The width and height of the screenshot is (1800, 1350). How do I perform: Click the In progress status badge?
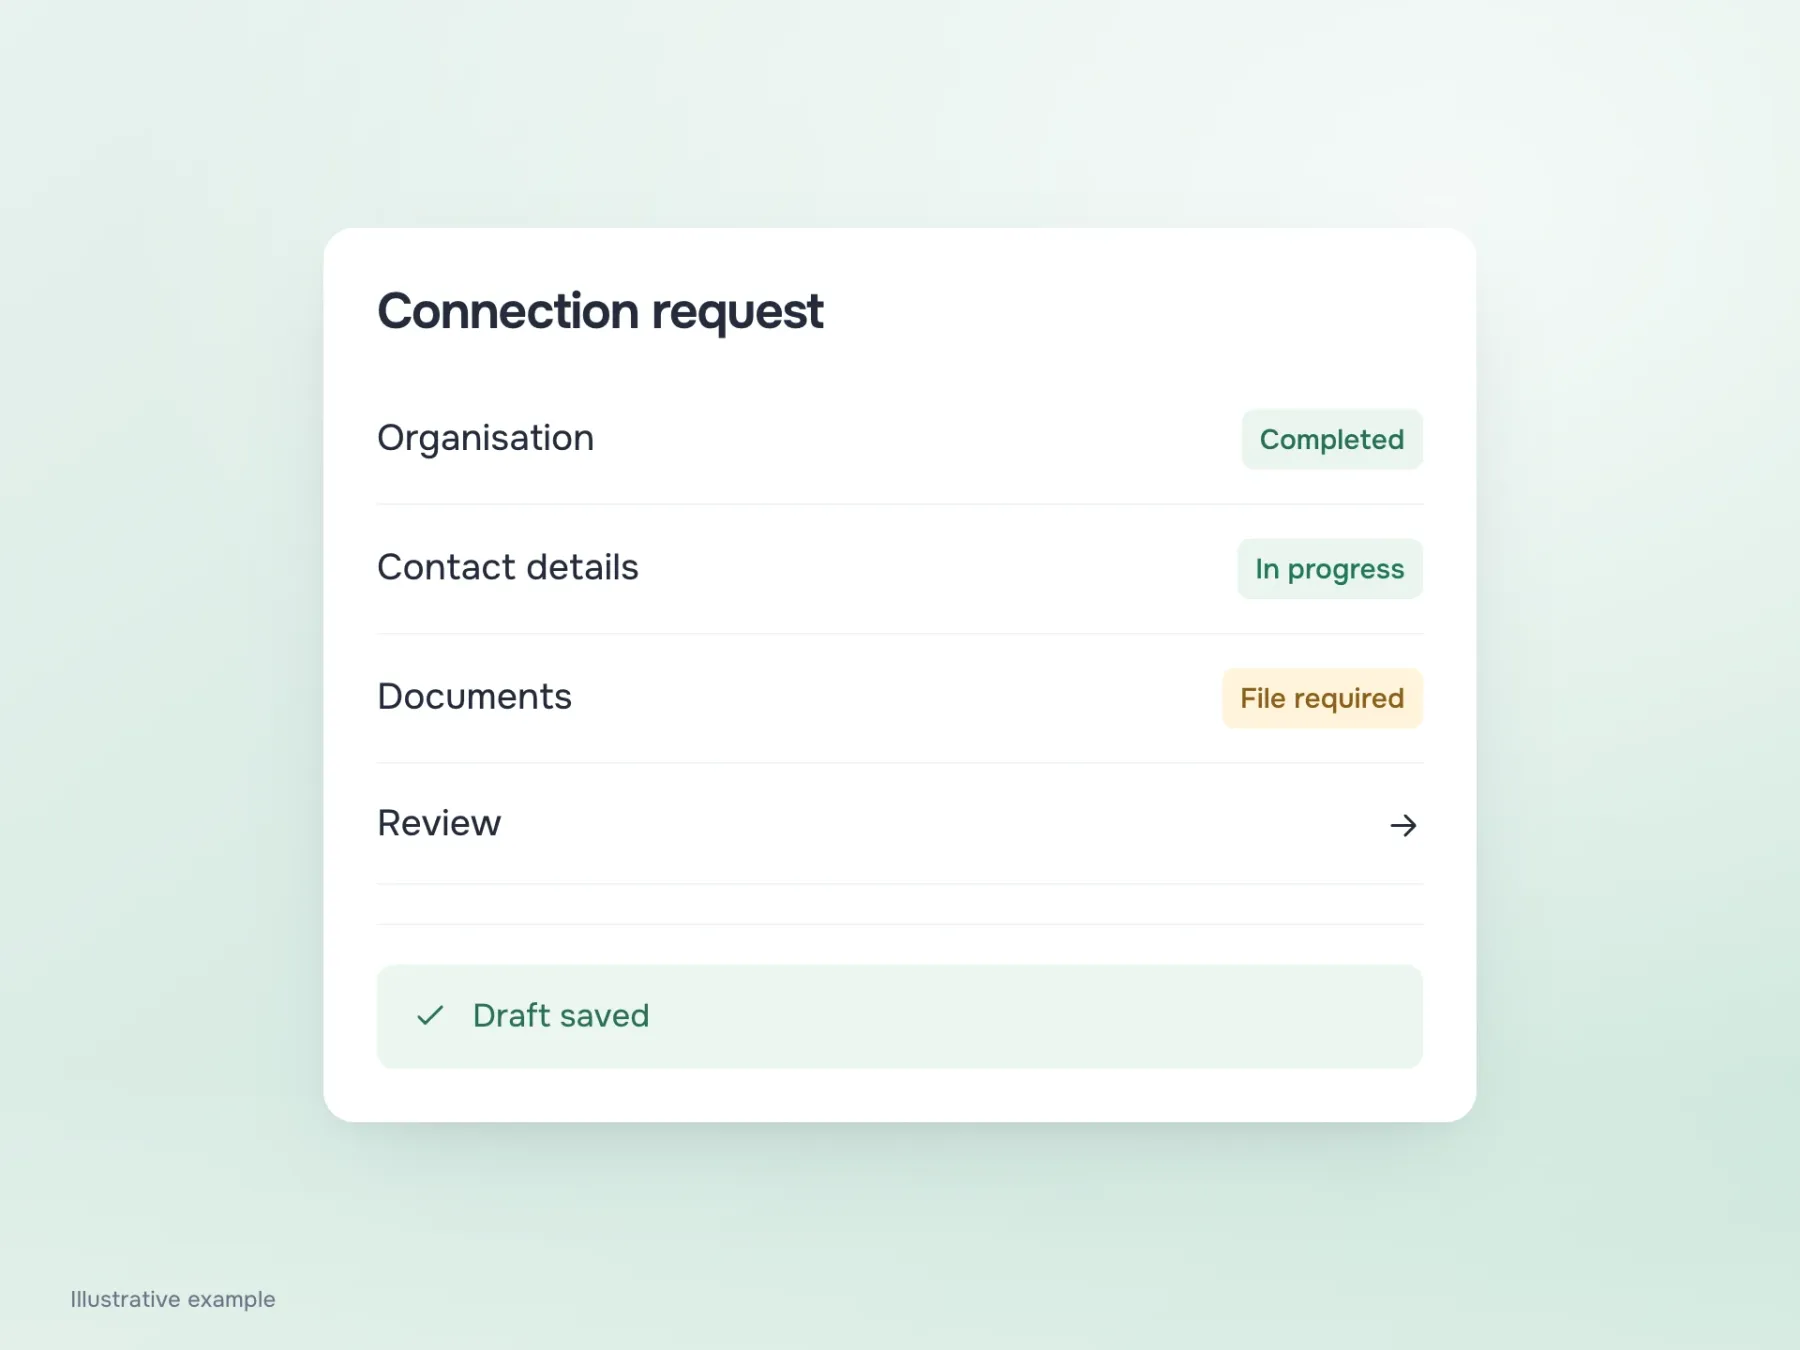1330,569
